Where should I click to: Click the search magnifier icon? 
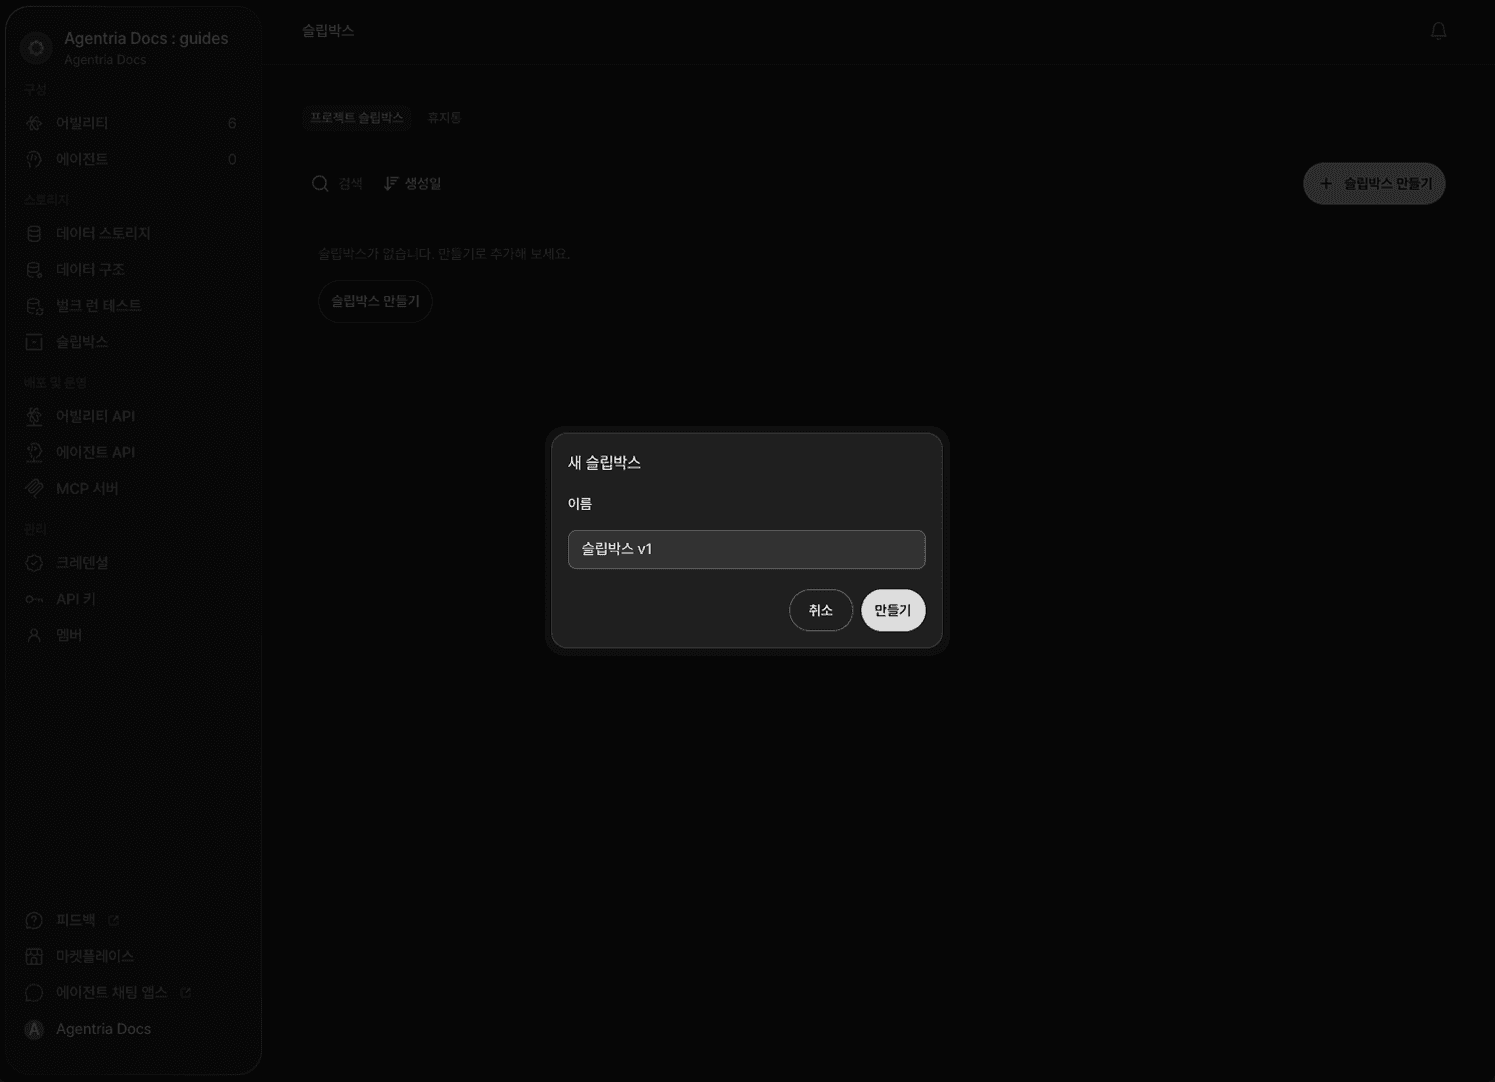(320, 183)
